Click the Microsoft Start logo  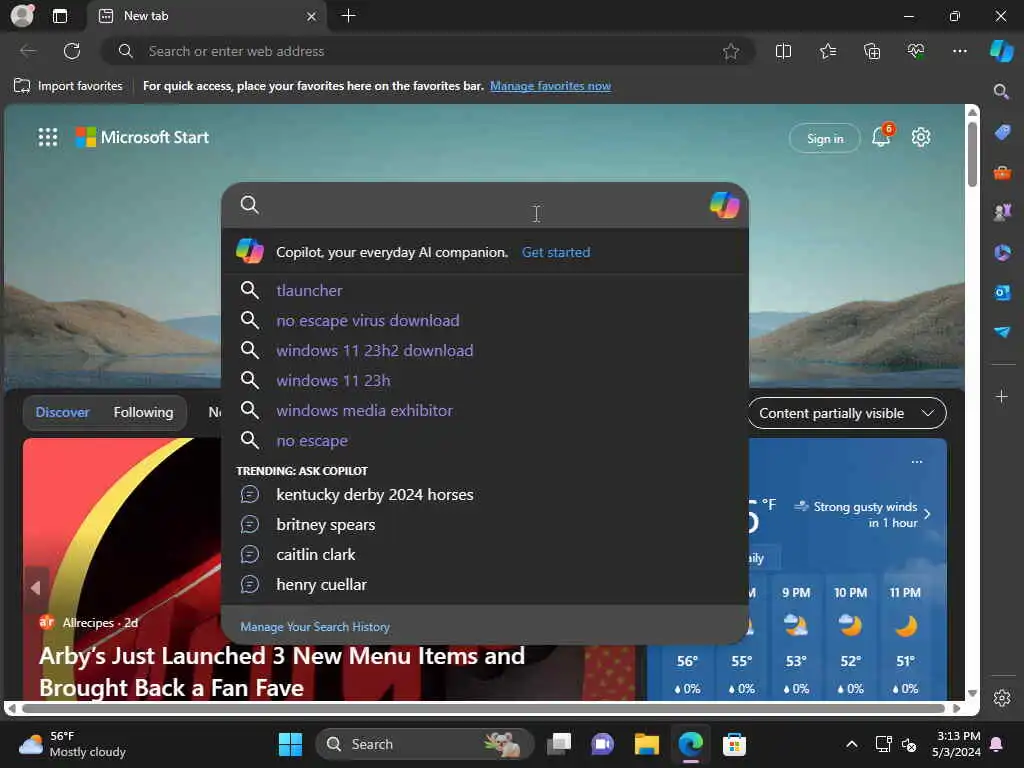click(142, 137)
